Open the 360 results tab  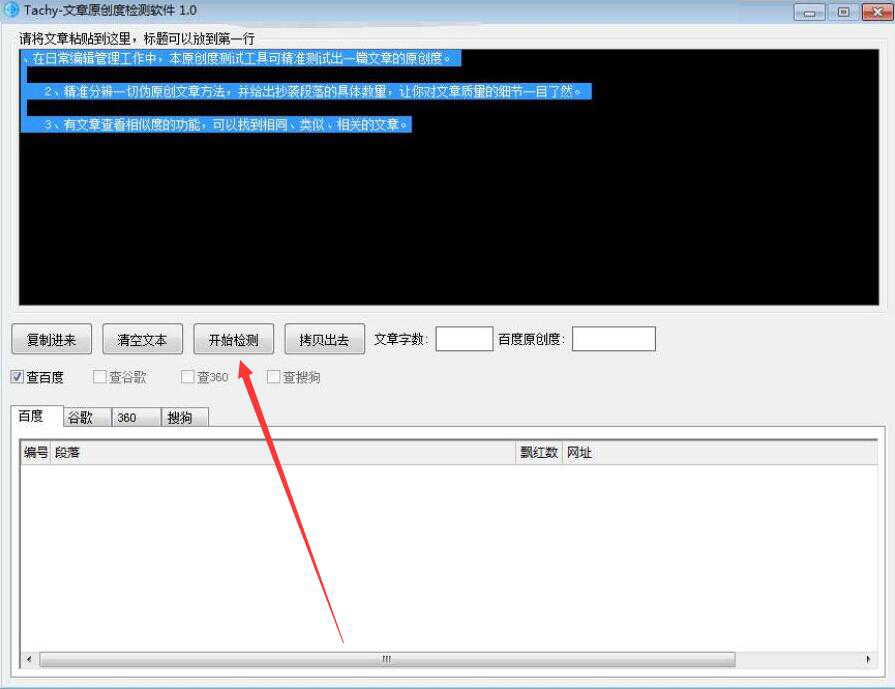pos(136,418)
